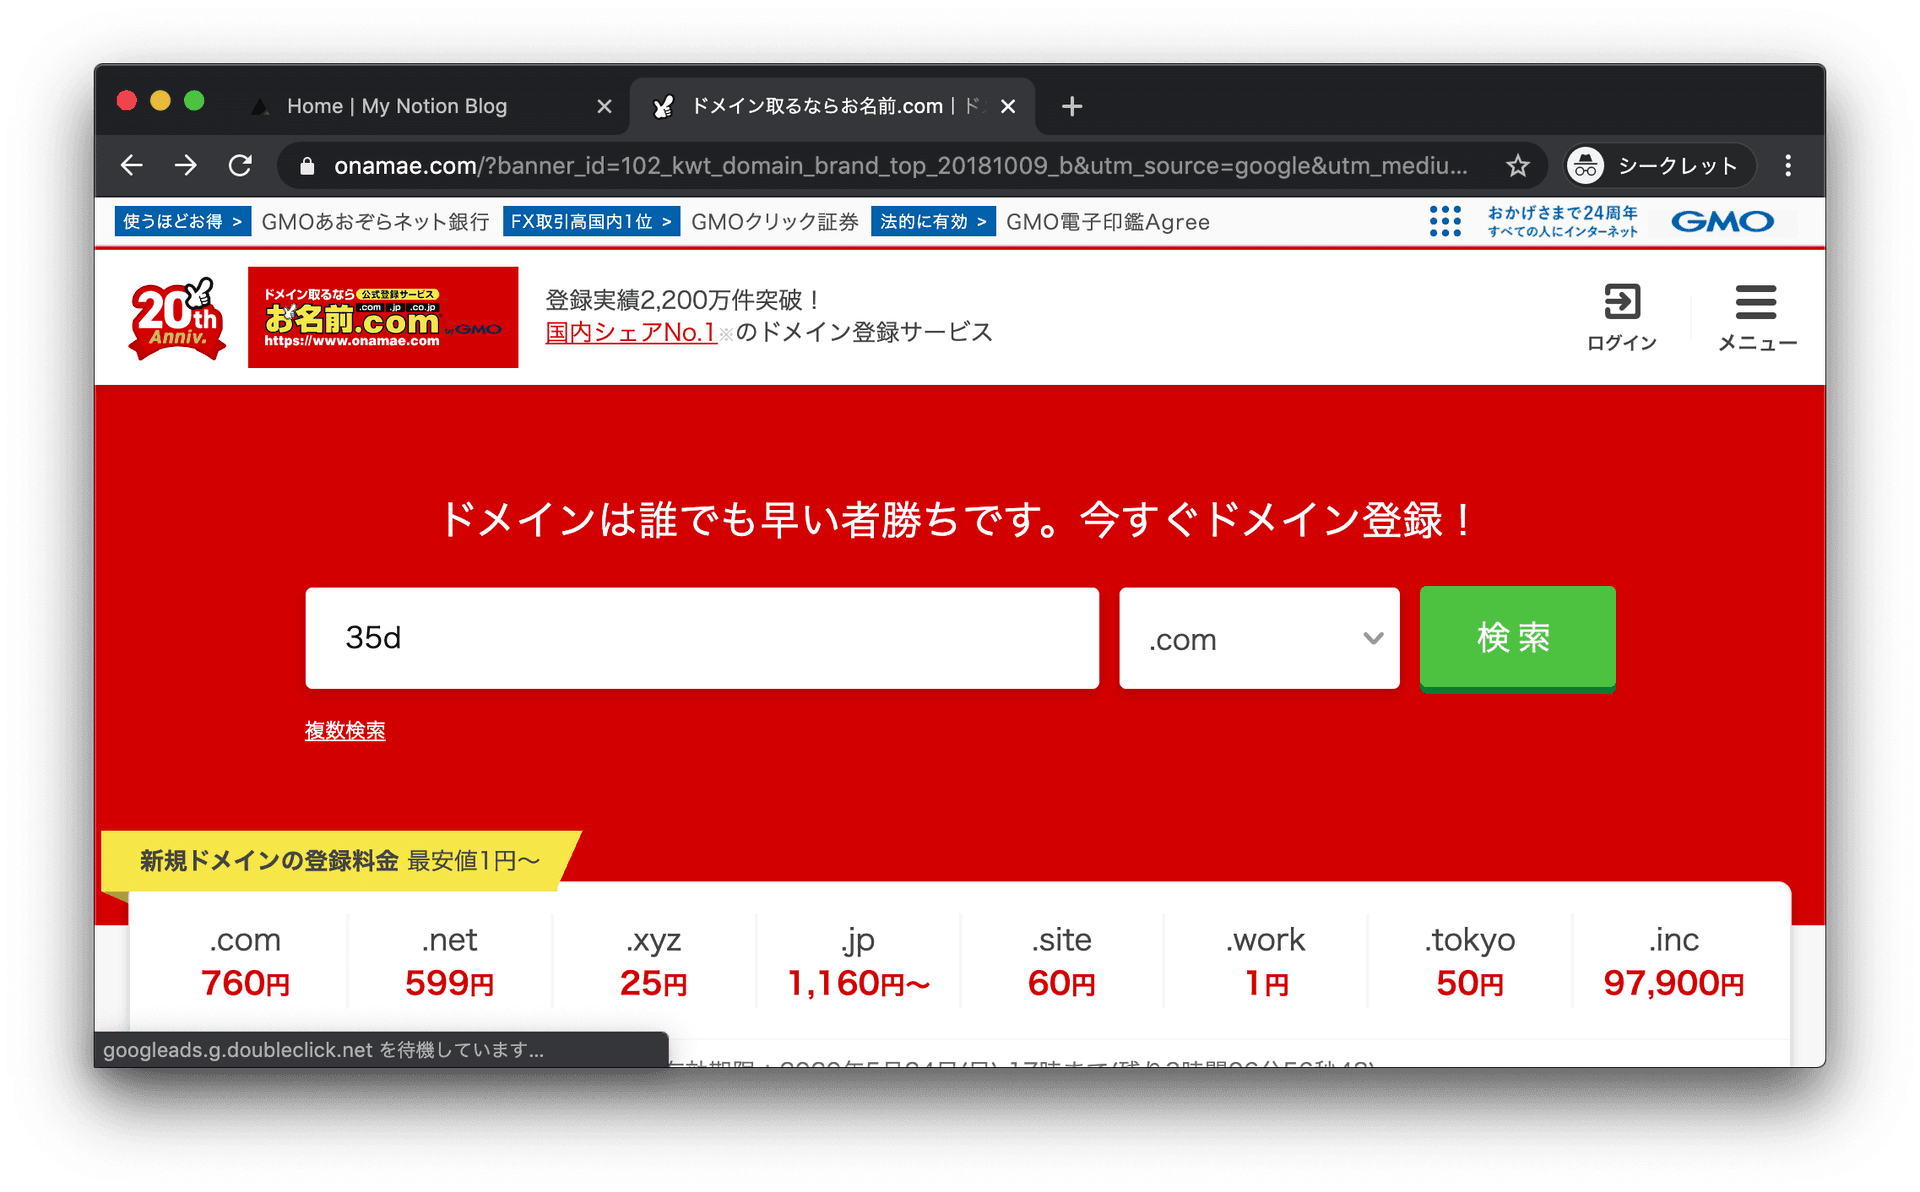
Task: Select the .net 599円 price cell
Action: click(x=449, y=961)
